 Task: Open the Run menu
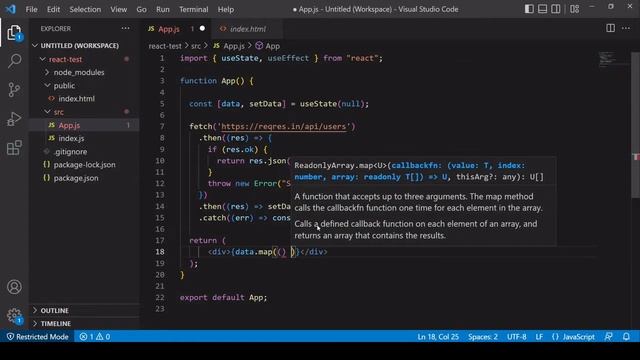pyautogui.click(x=162, y=9)
